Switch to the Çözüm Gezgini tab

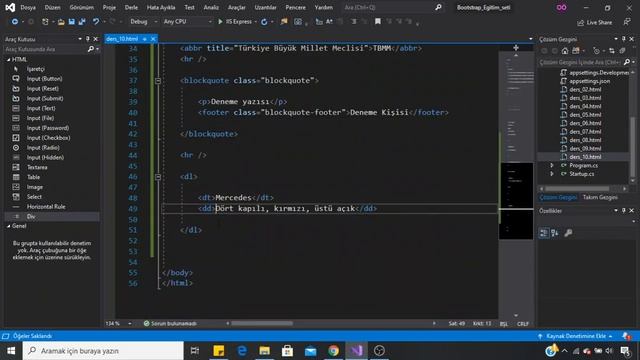558,198
